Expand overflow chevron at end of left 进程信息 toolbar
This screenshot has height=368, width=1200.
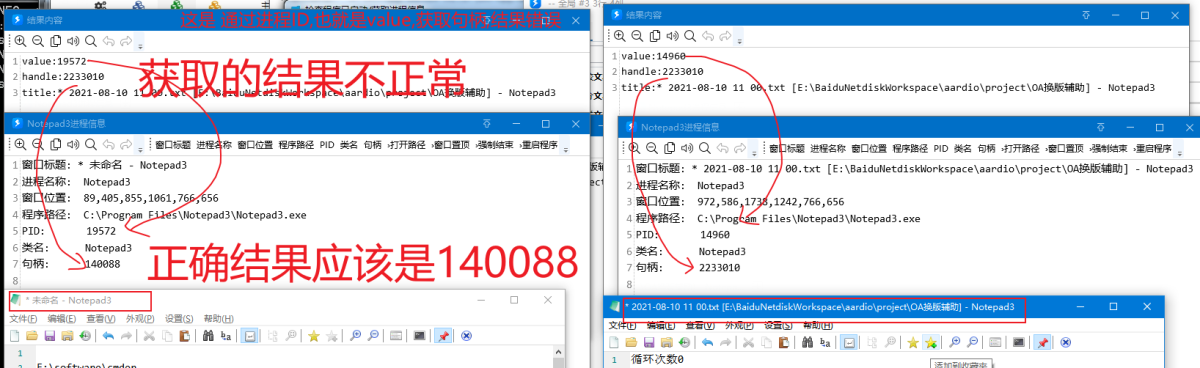click(567, 147)
